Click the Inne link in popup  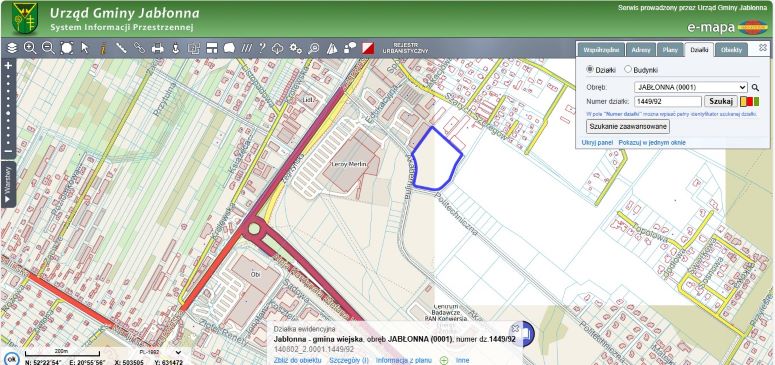[462, 361]
